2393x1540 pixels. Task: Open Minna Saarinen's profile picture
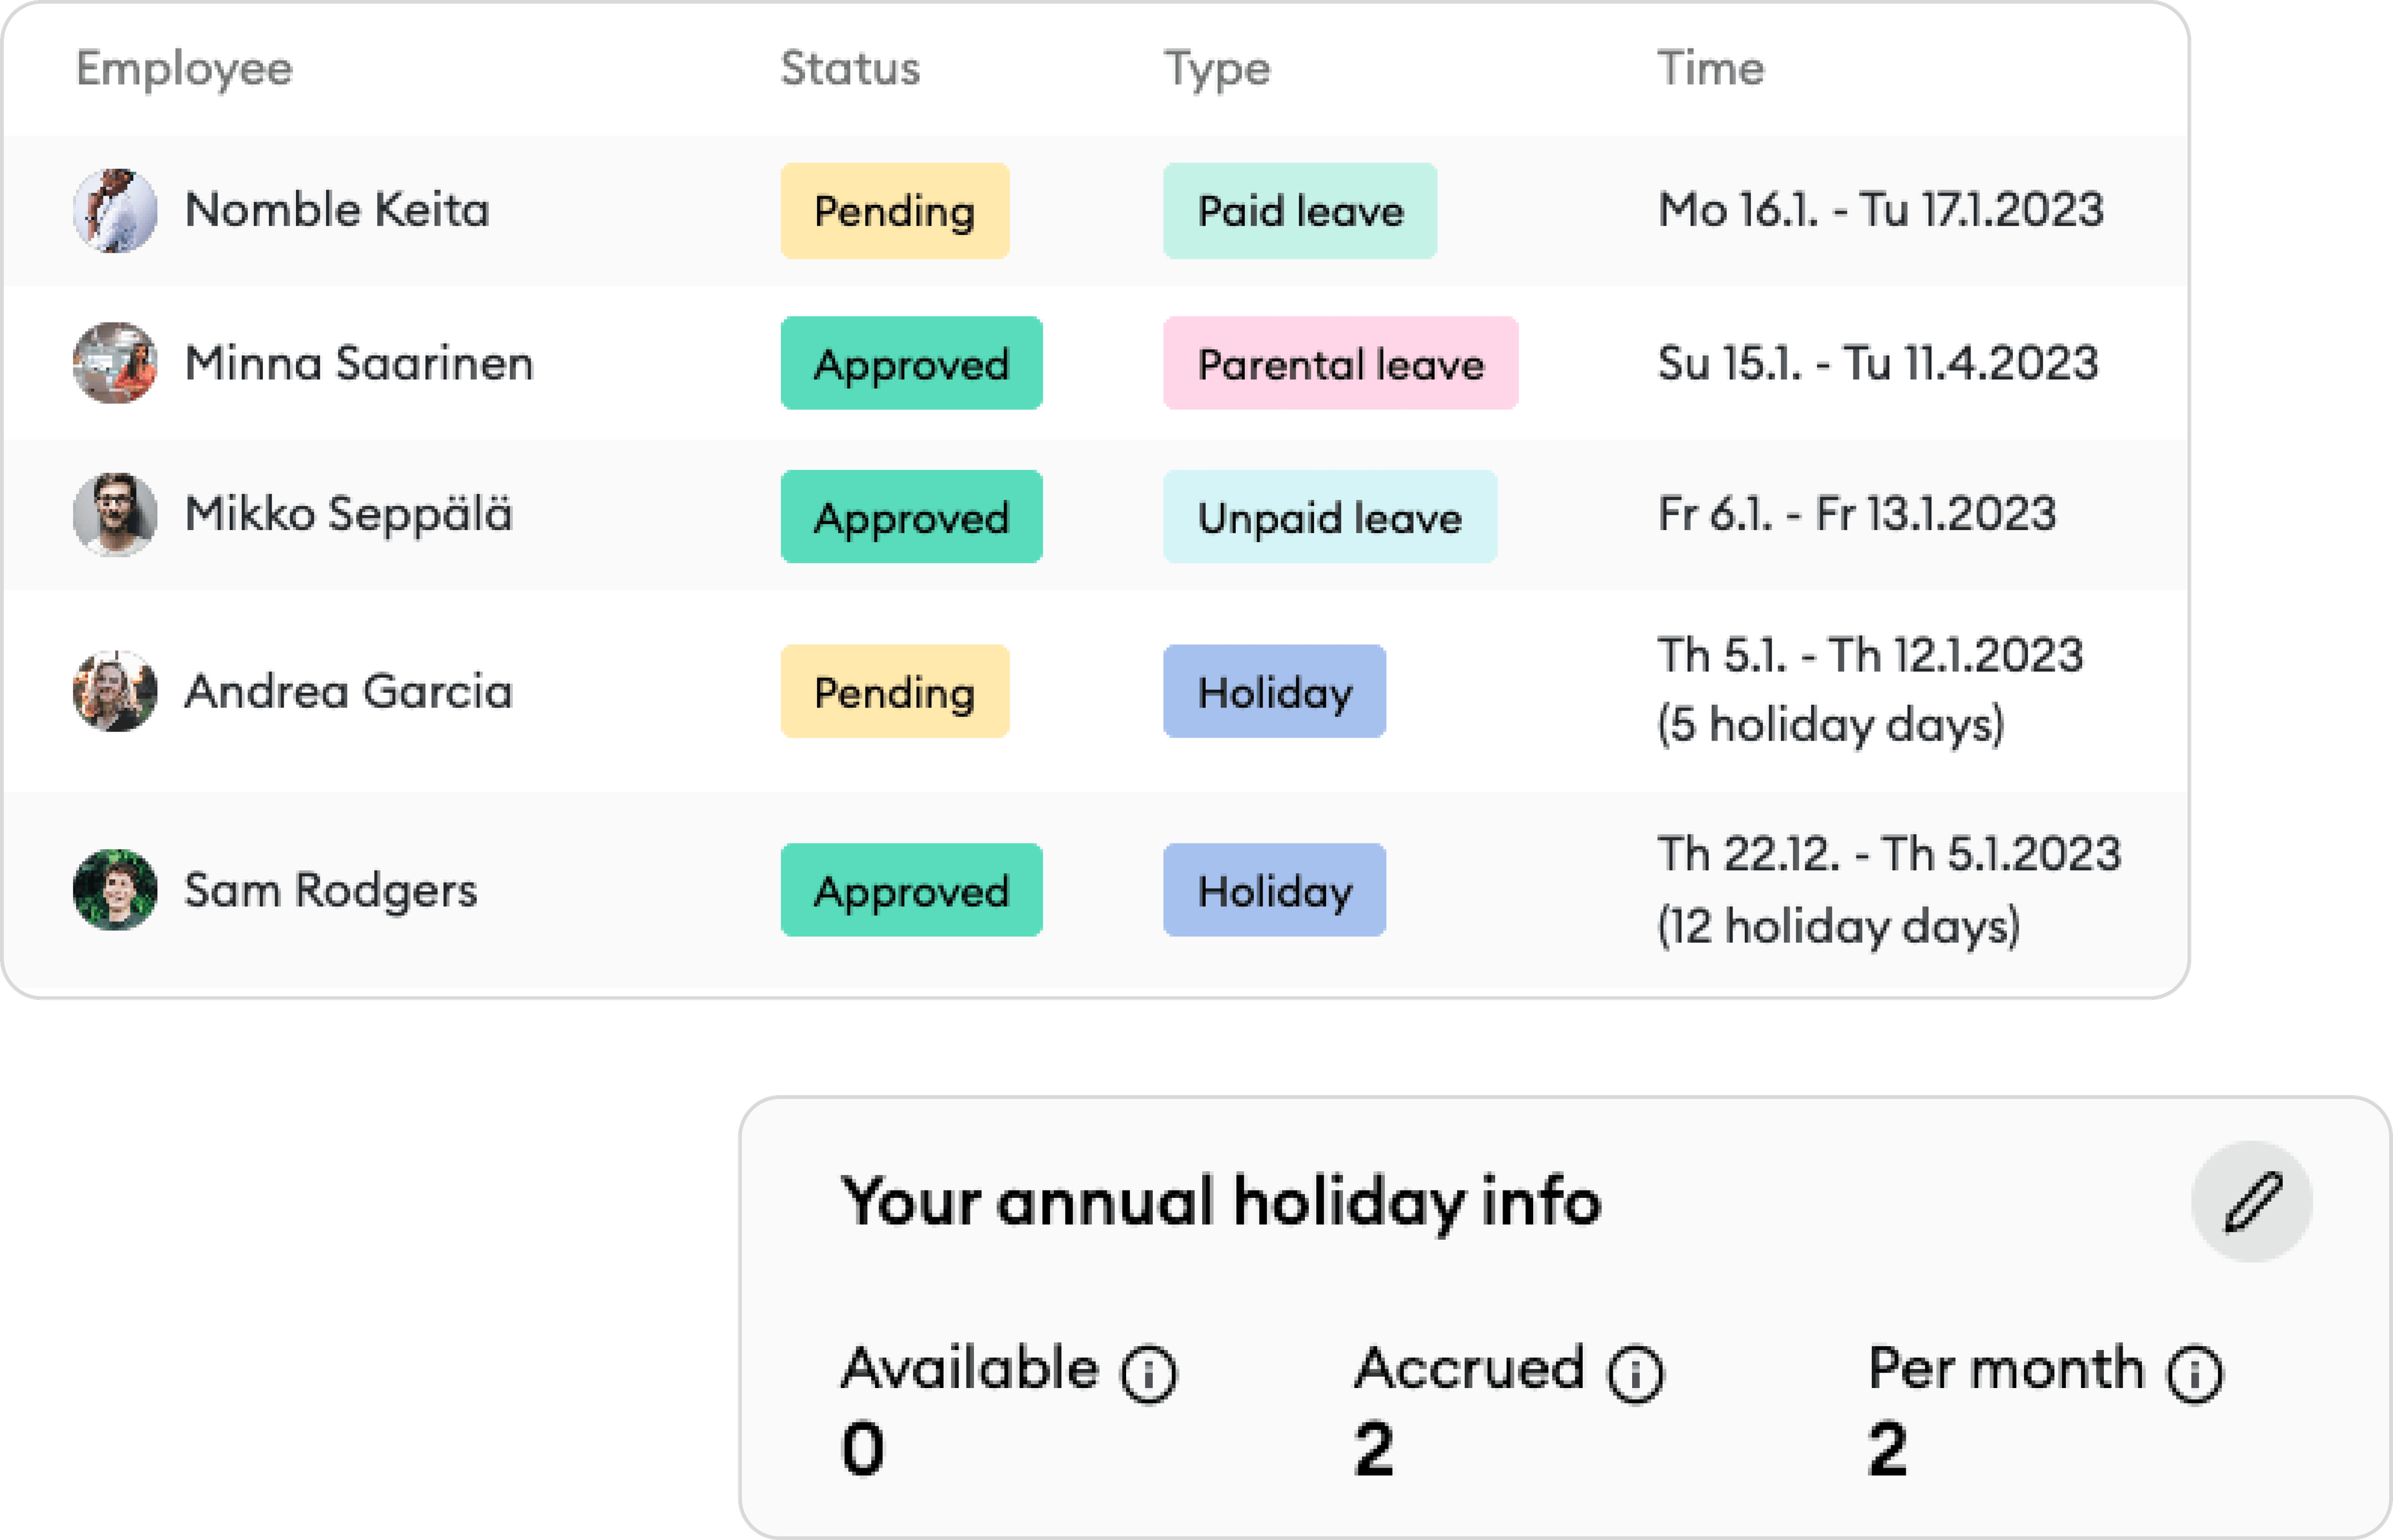(115, 363)
